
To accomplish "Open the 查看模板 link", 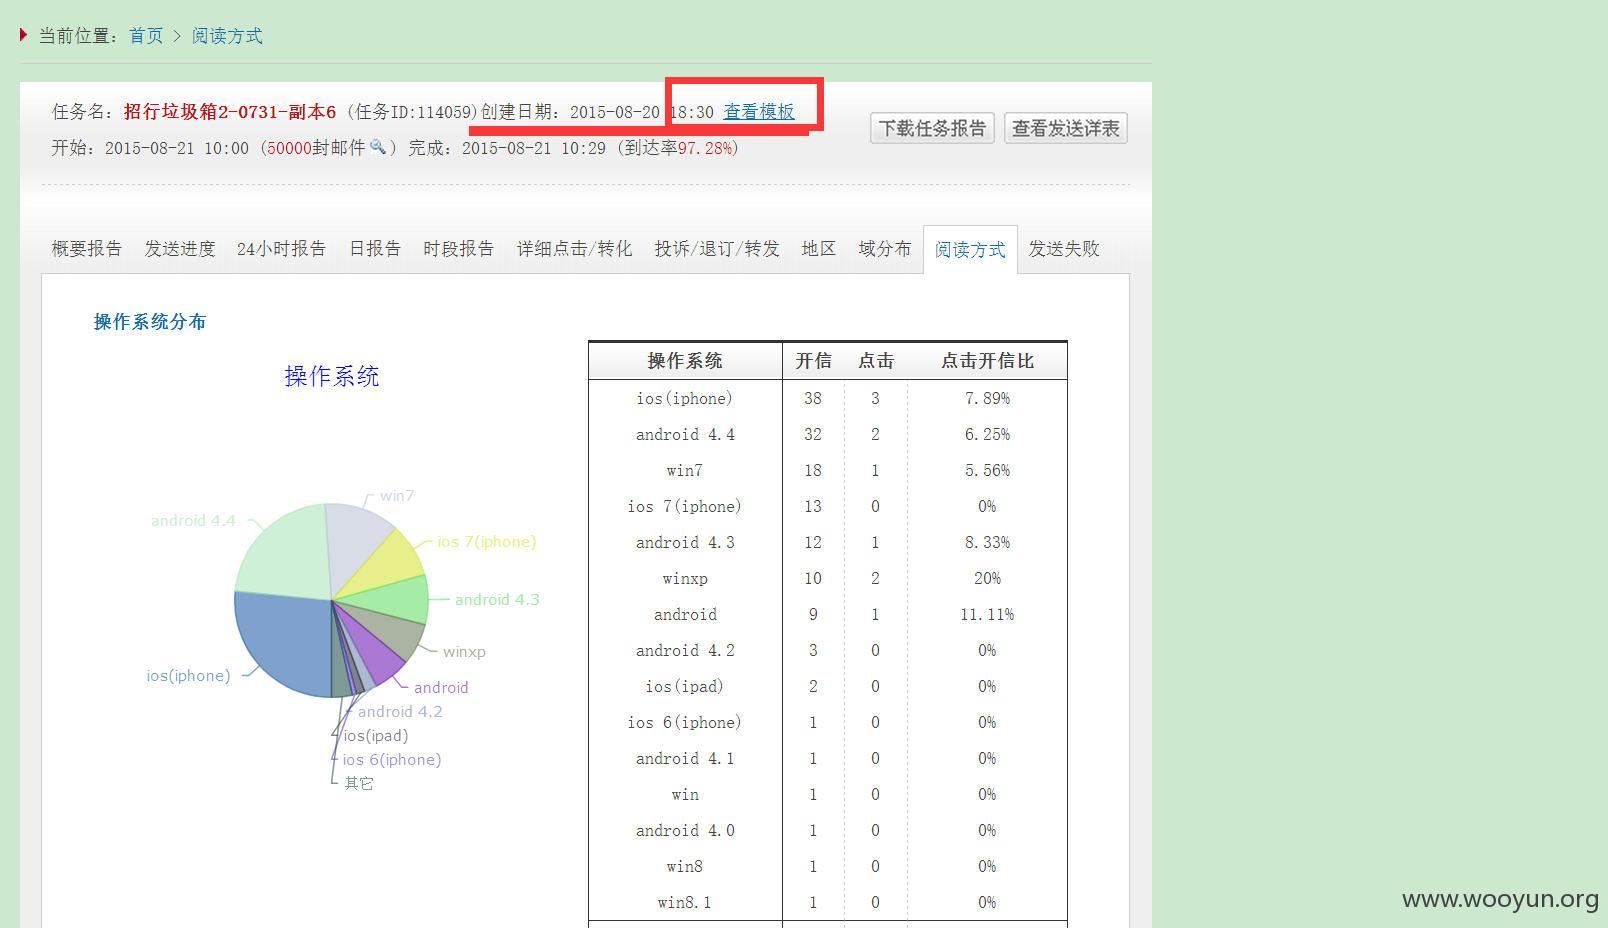I will tap(759, 112).
